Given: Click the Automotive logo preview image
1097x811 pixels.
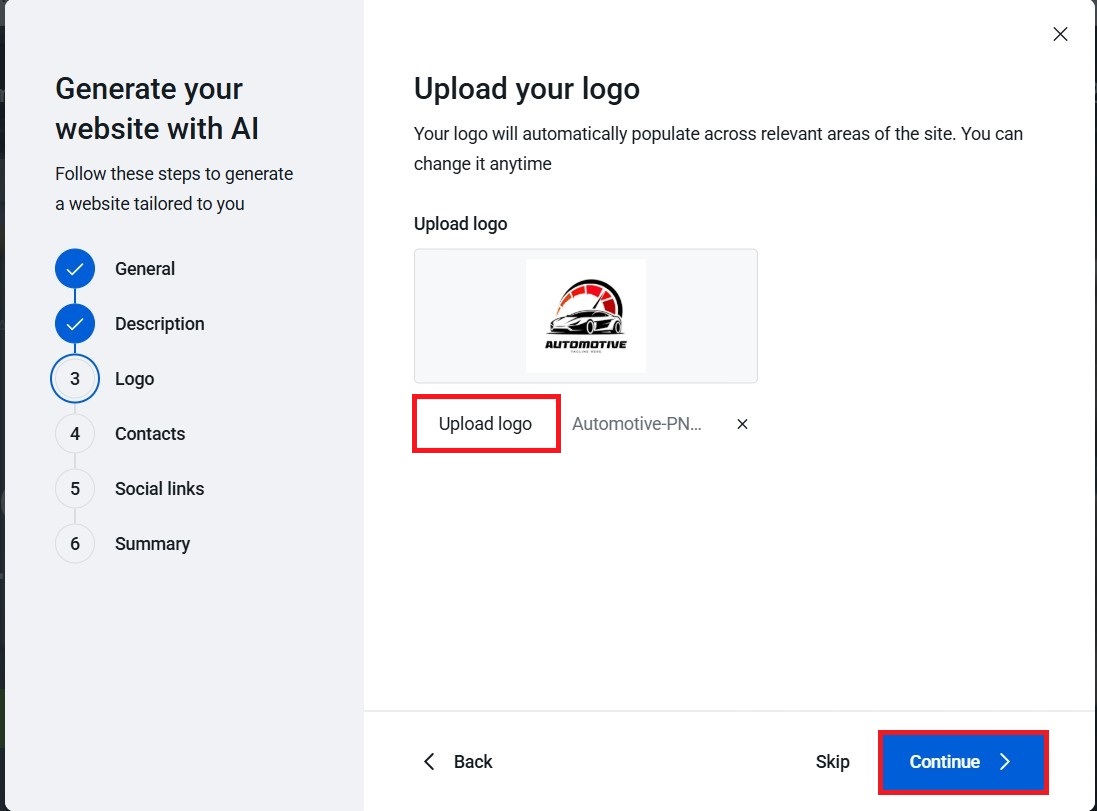Looking at the screenshot, I should click(586, 316).
